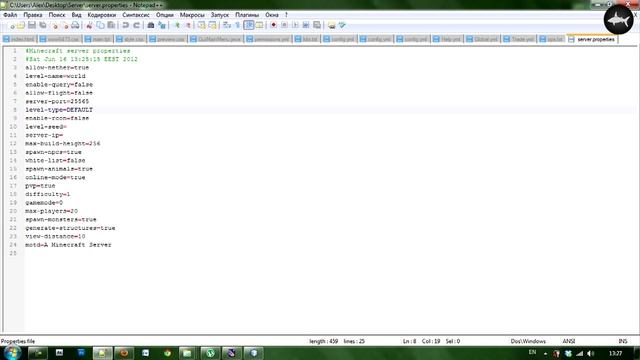This screenshot has width=640, height=360.
Task: Click the line max-build-height=256
Action: pyautogui.click(x=63, y=144)
